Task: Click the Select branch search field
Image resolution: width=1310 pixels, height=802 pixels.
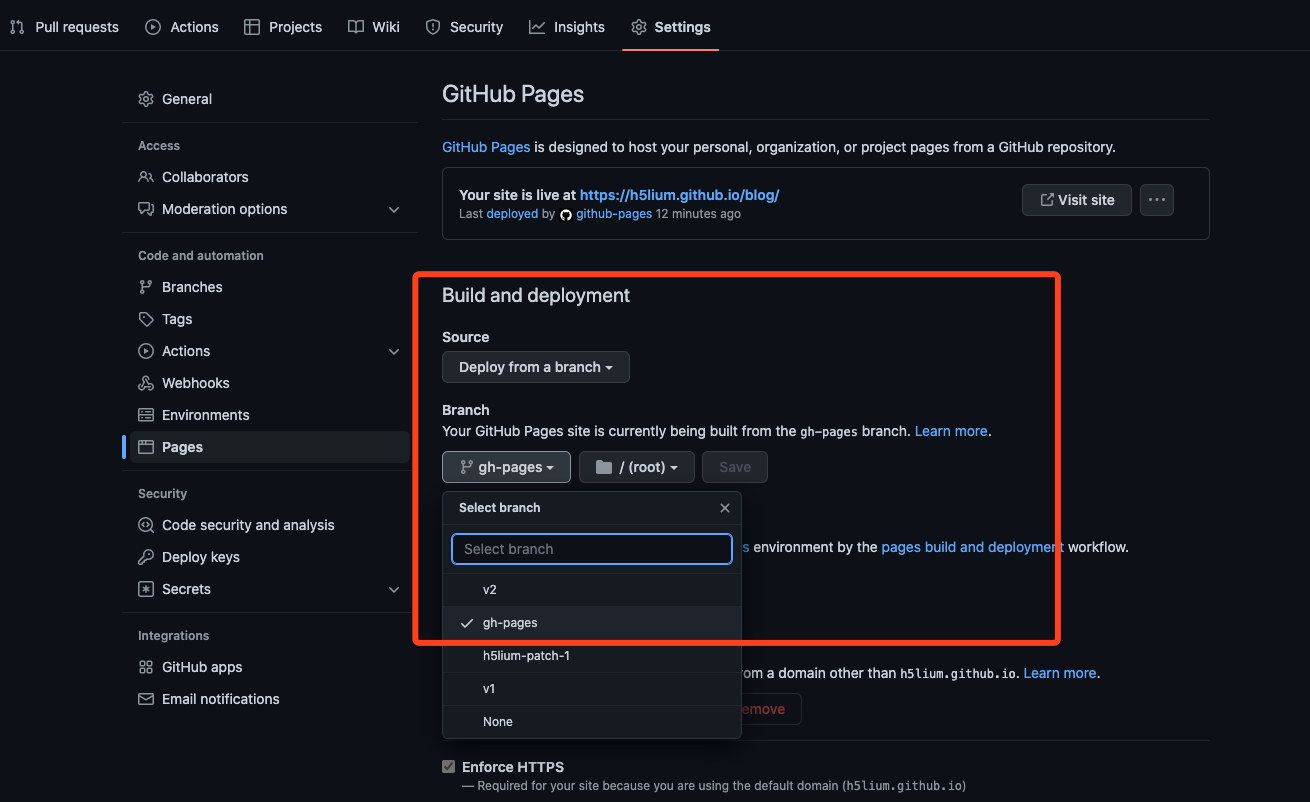Action: 592,549
